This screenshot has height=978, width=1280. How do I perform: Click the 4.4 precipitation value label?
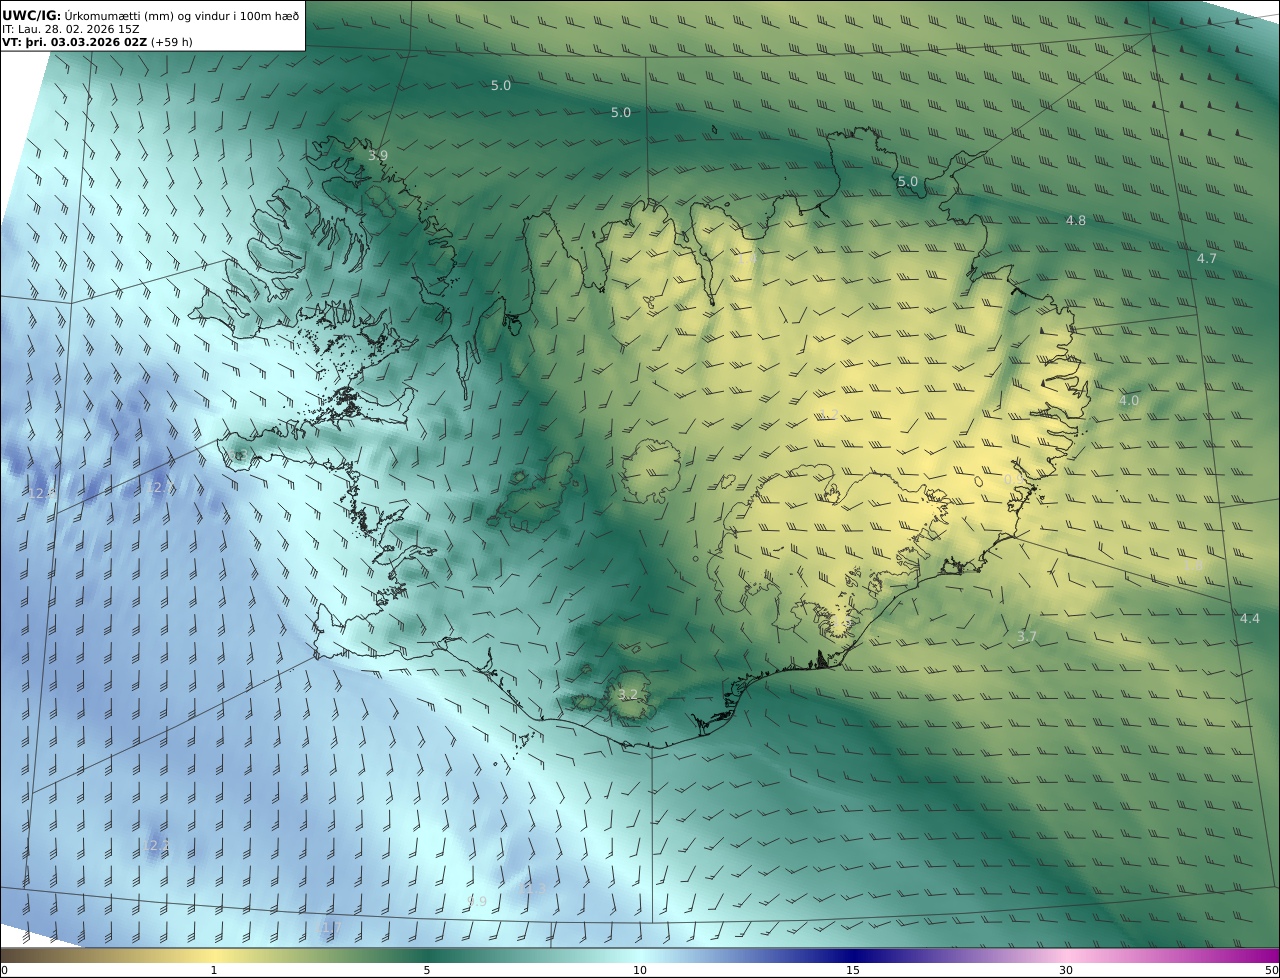tap(1250, 618)
